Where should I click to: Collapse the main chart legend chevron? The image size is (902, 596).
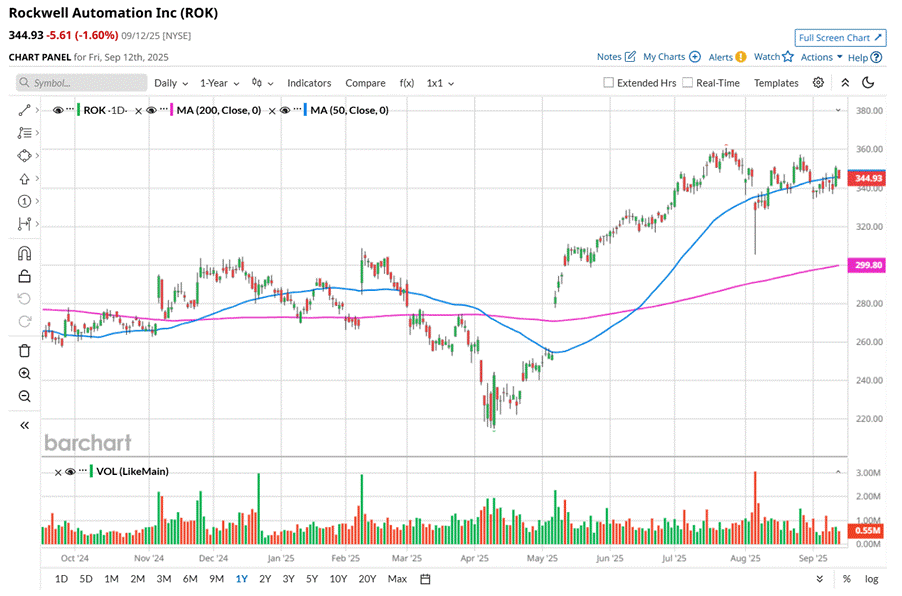[x=838, y=110]
